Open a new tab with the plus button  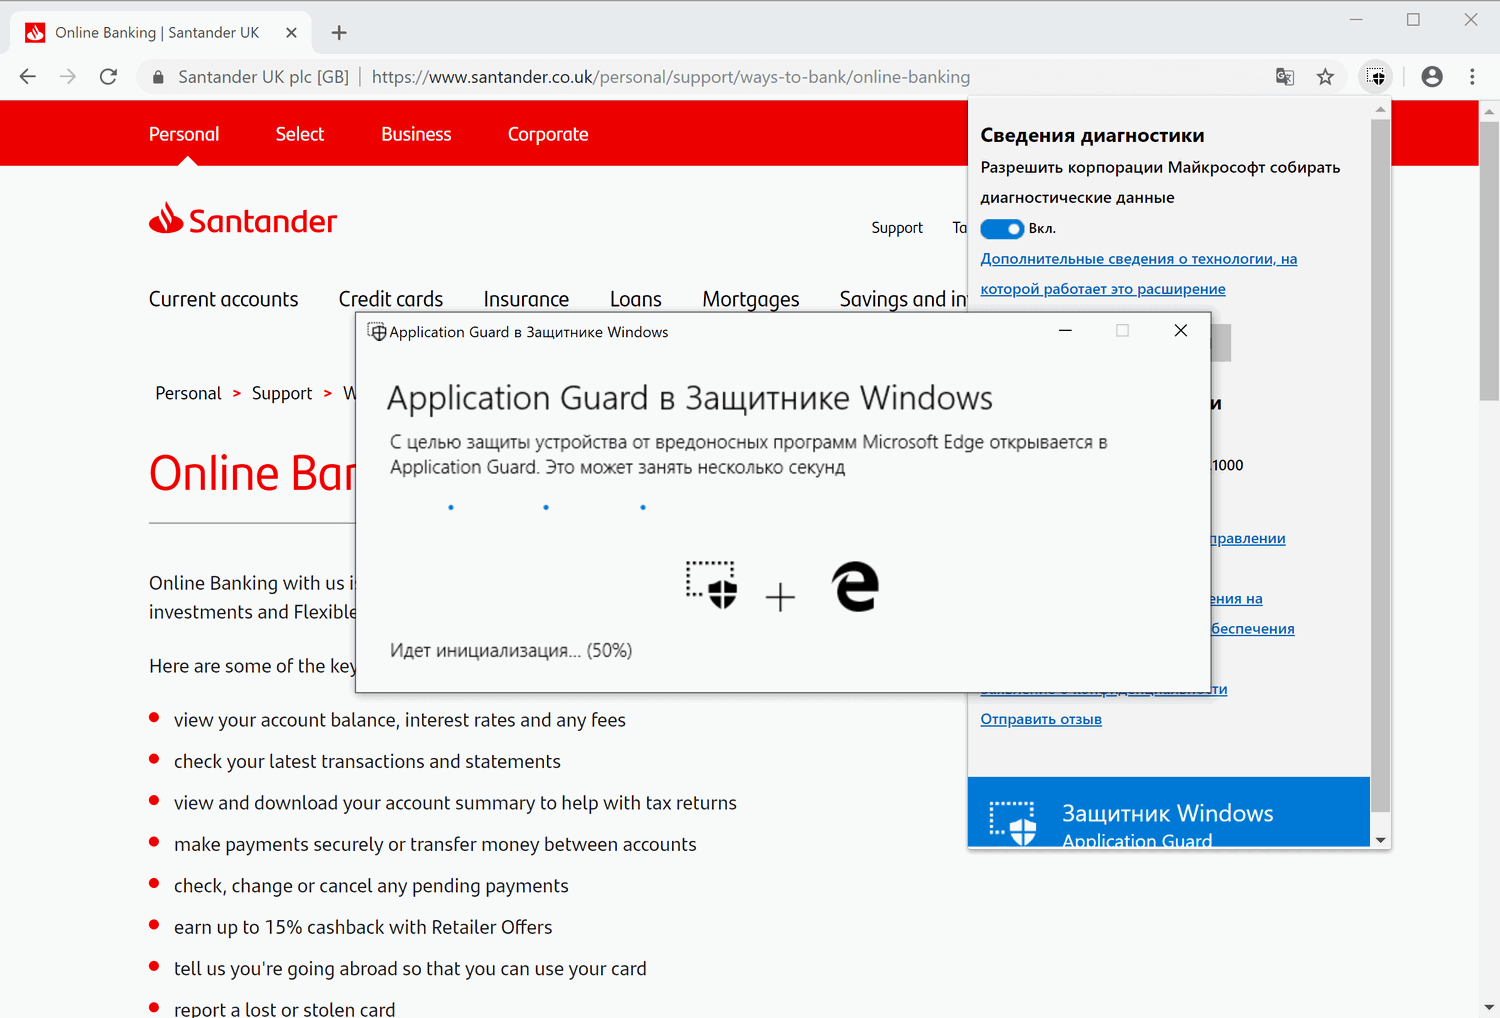[x=339, y=33]
